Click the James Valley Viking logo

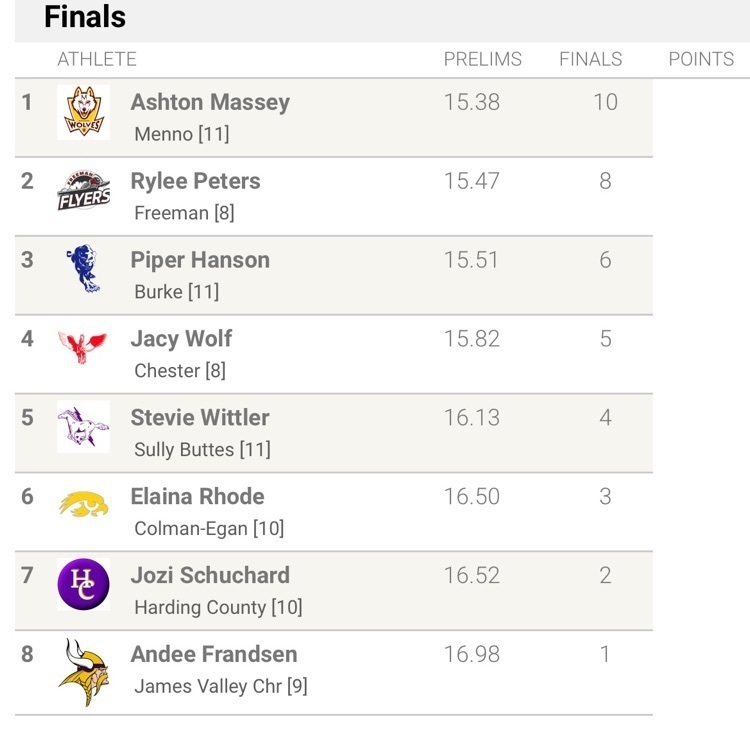(x=83, y=672)
